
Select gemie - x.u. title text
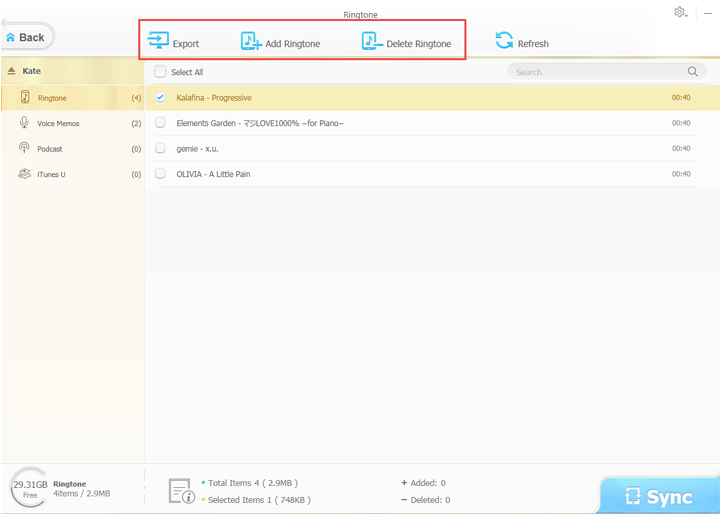click(197, 148)
